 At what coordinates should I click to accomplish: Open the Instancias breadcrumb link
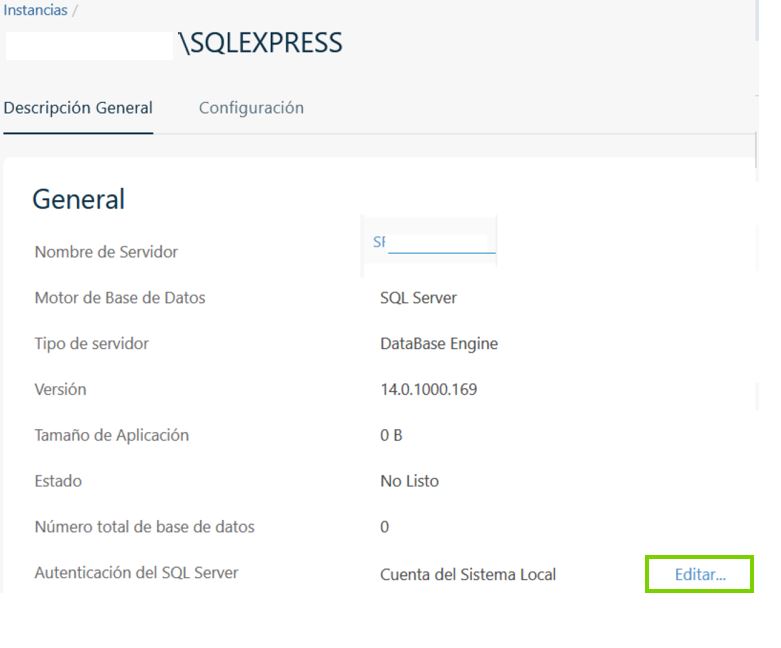click(x=35, y=10)
